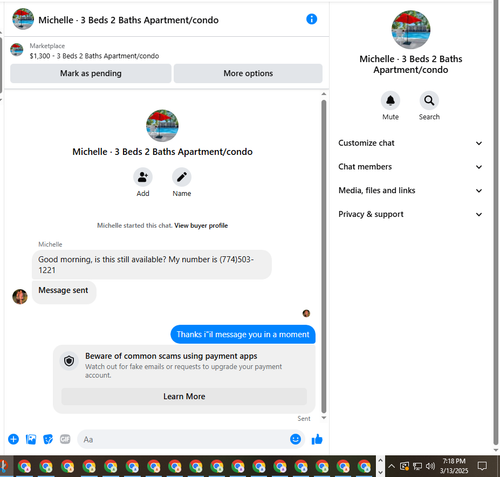500x477 pixels.
Task: Click Beware of common scams heading
Action: [171, 356]
